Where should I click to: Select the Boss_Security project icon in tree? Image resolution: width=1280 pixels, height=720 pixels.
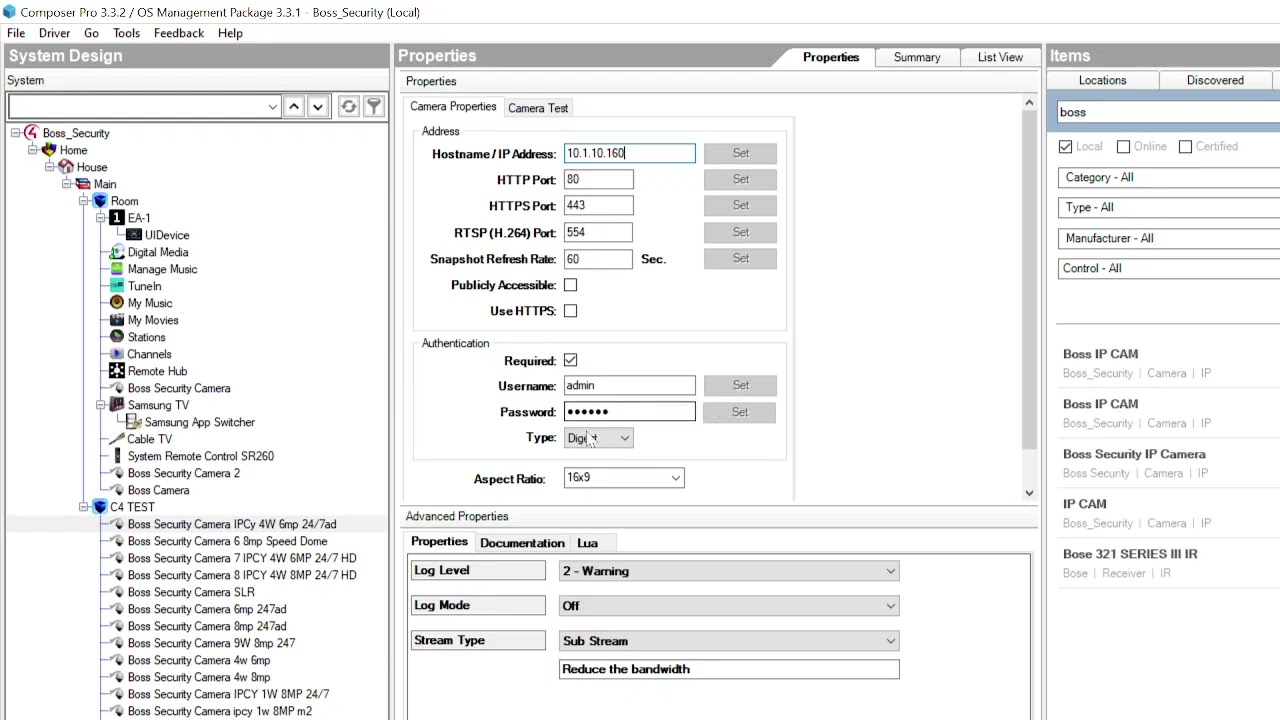coord(31,133)
